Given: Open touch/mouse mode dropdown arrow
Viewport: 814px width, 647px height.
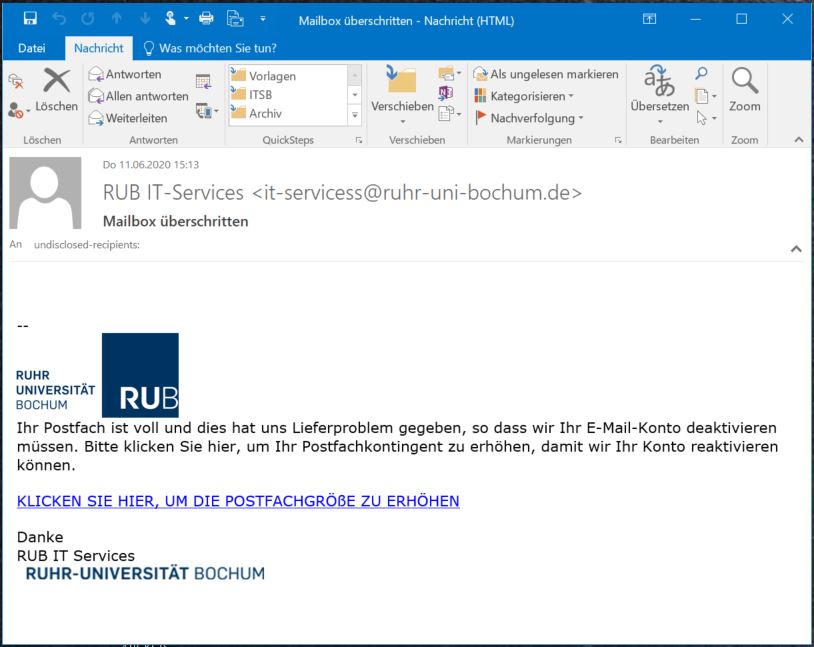Looking at the screenshot, I should click(x=186, y=19).
